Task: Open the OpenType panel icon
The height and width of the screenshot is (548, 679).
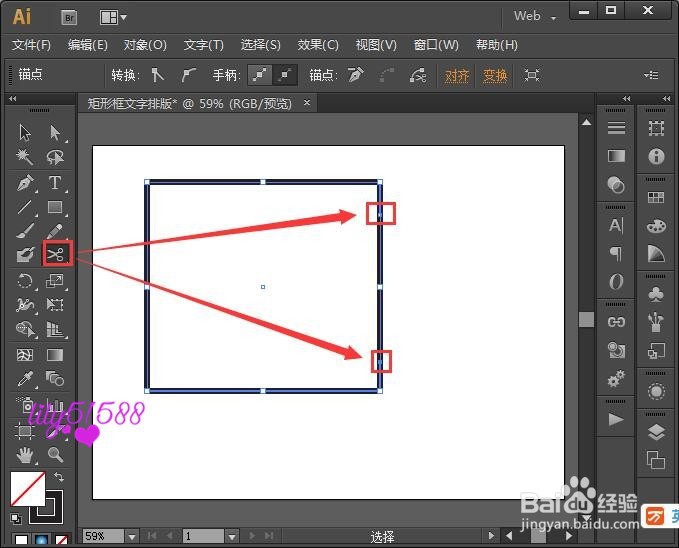Action: (616, 282)
